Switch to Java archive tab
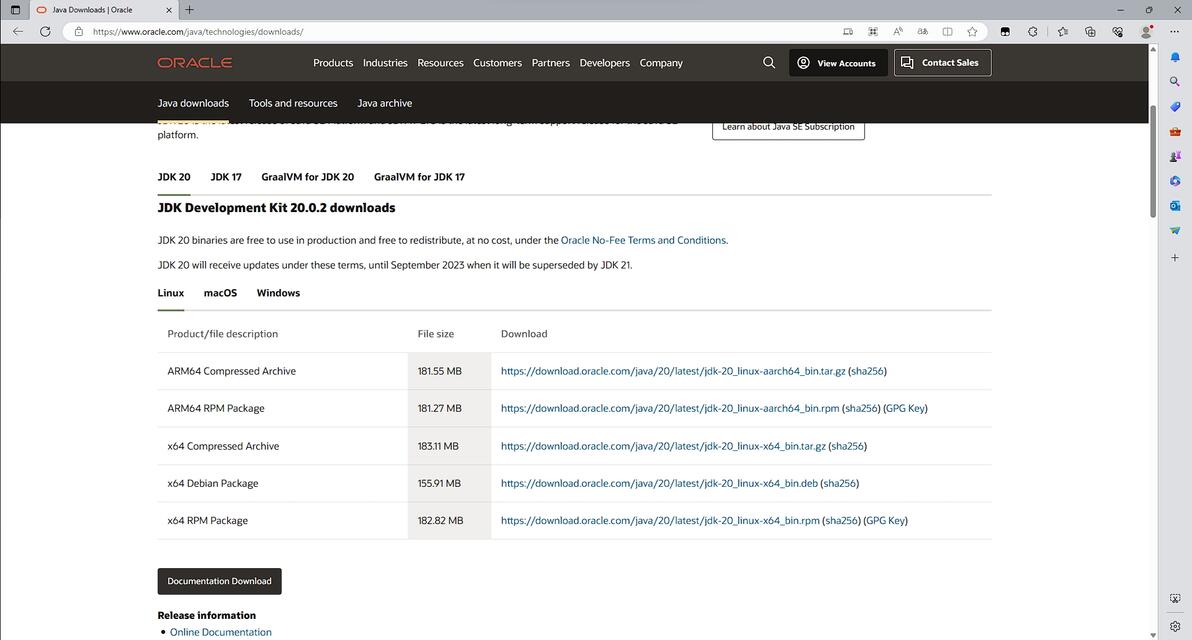 [385, 103]
